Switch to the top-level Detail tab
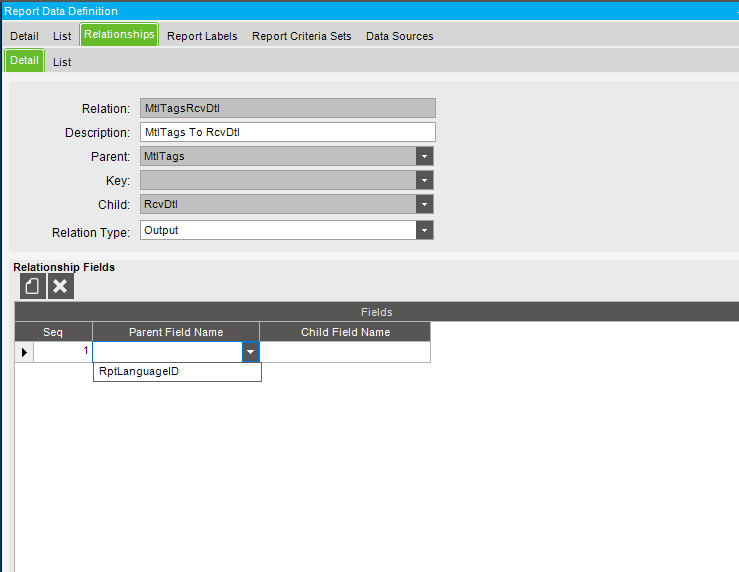The height and width of the screenshot is (572, 739). [25, 36]
